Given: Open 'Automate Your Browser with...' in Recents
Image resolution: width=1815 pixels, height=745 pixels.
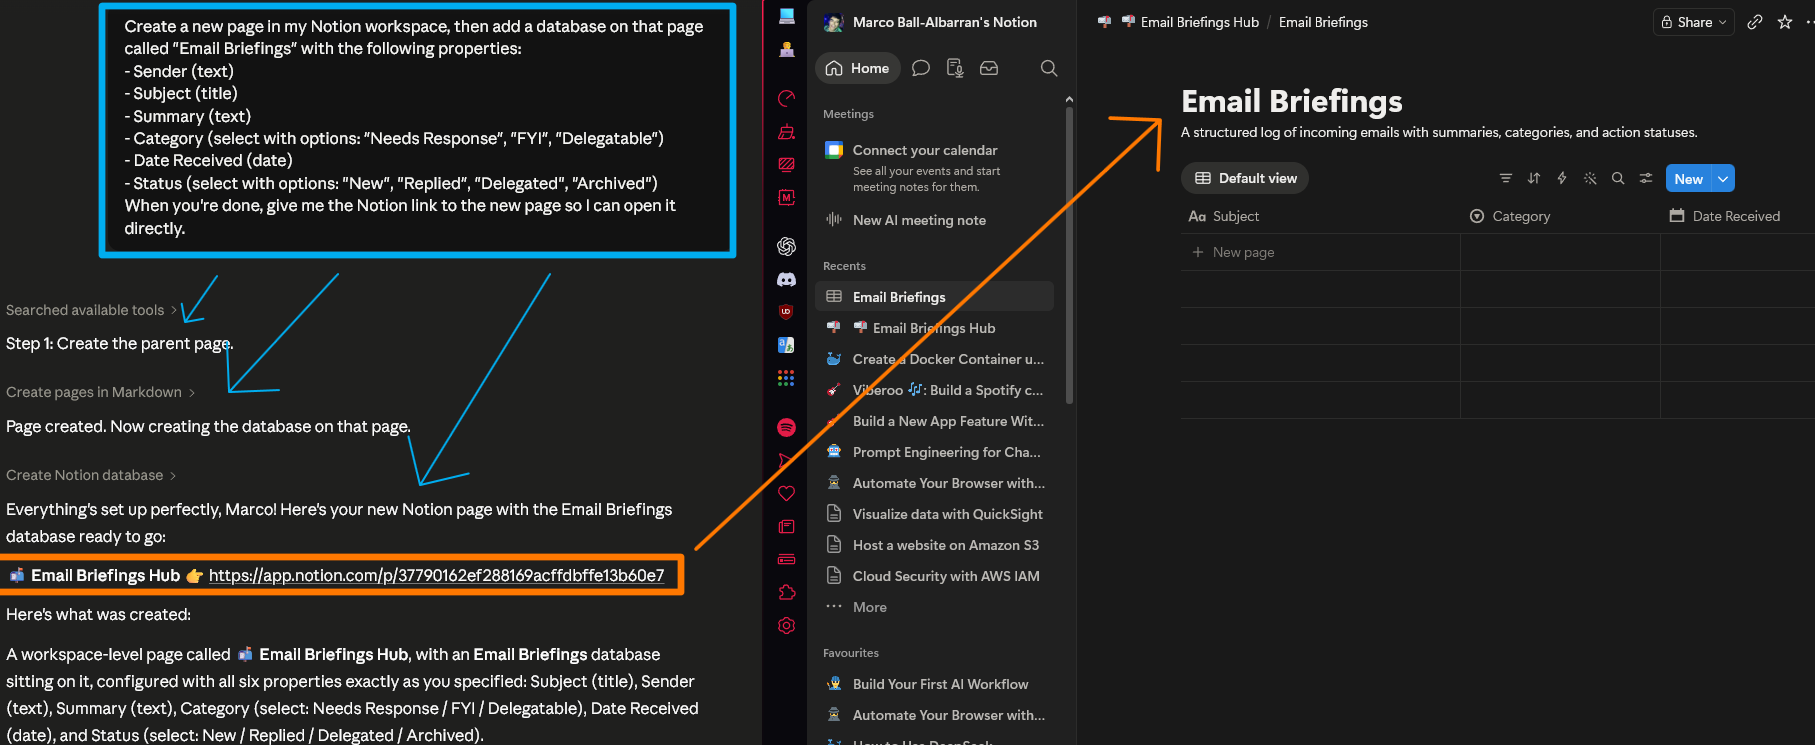Looking at the screenshot, I should tap(935, 483).
